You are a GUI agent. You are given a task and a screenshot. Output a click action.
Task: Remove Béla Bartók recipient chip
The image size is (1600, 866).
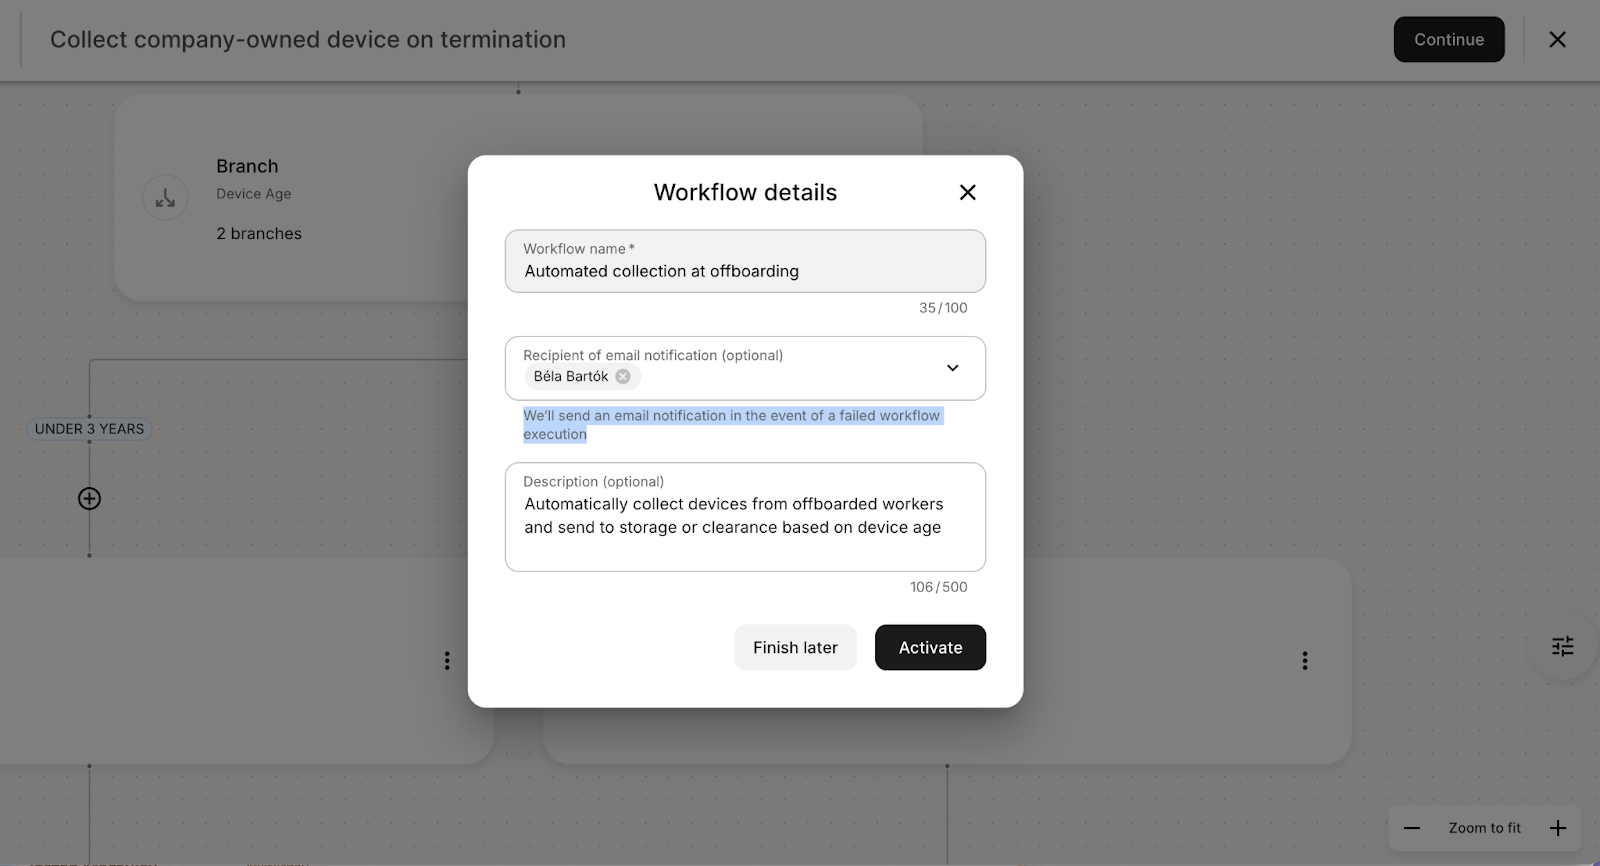click(x=623, y=377)
